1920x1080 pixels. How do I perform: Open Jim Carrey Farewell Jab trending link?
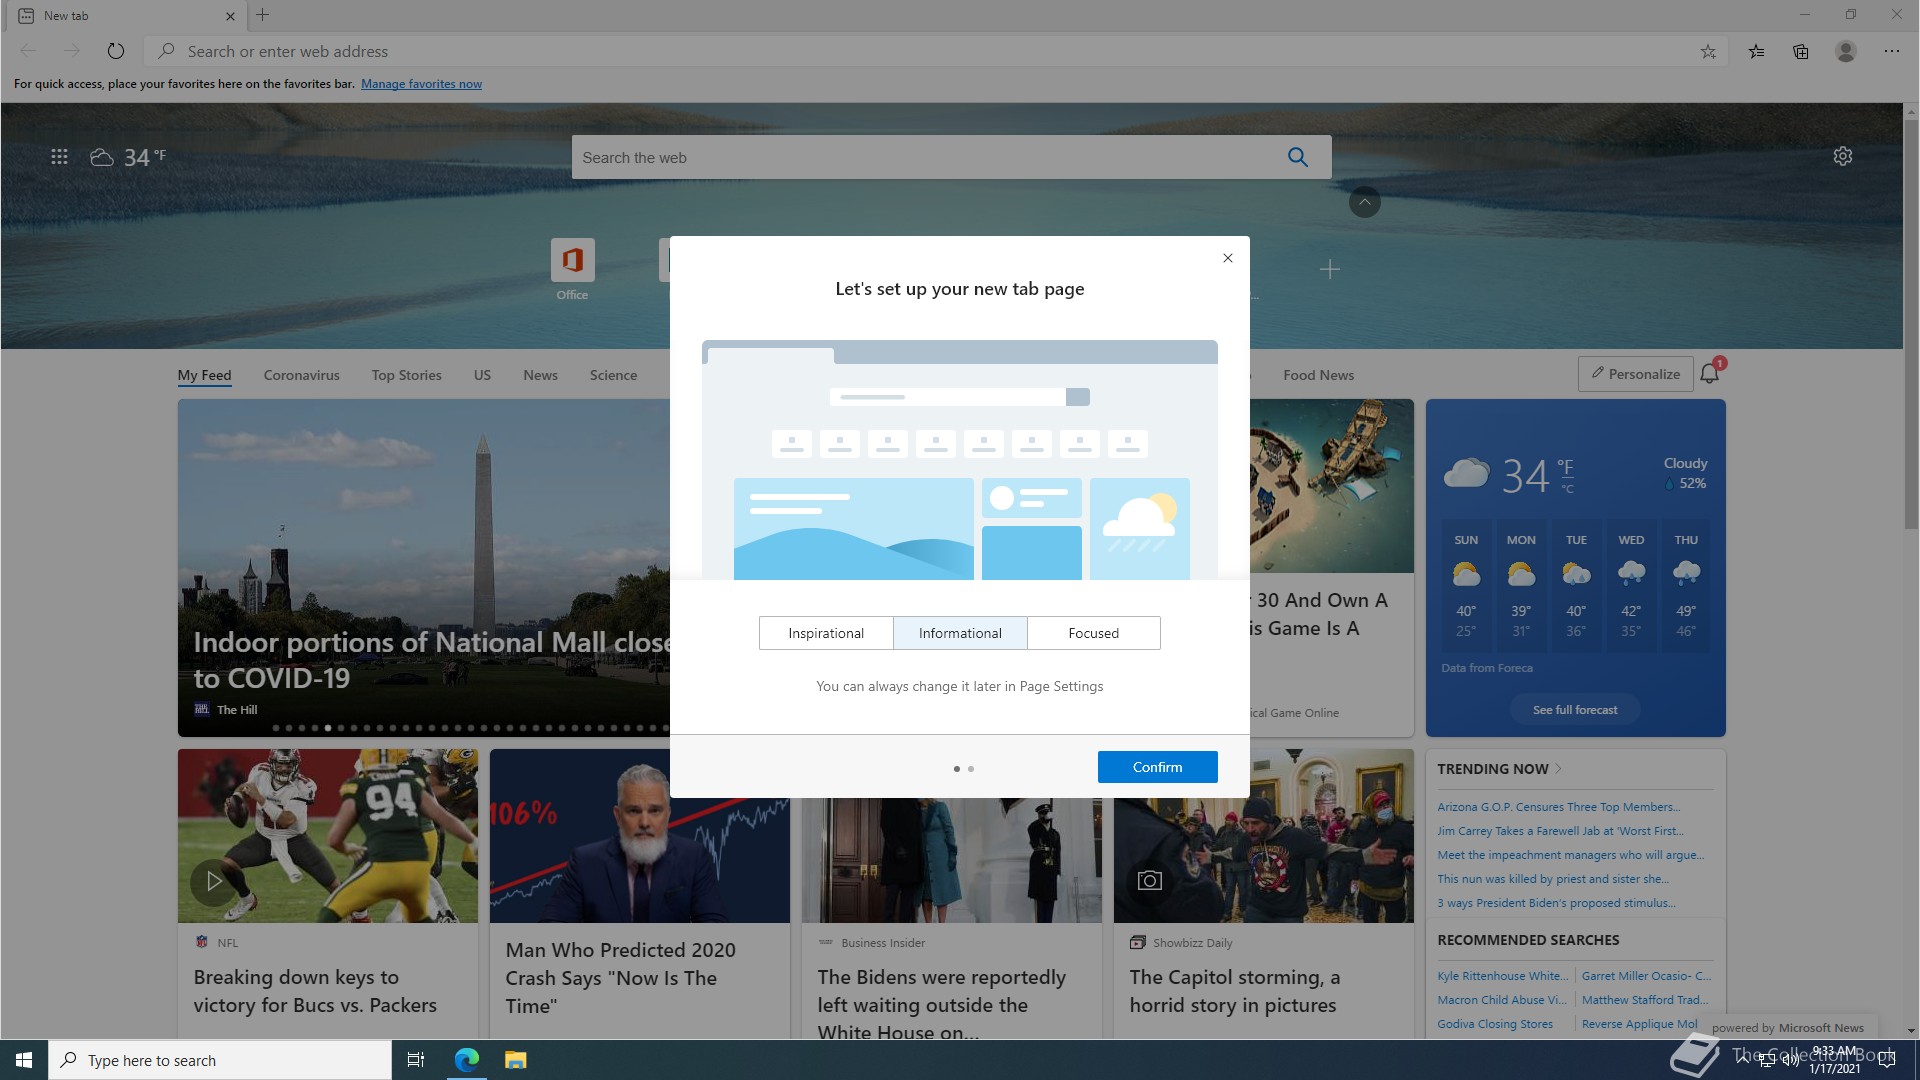[x=1561, y=831]
